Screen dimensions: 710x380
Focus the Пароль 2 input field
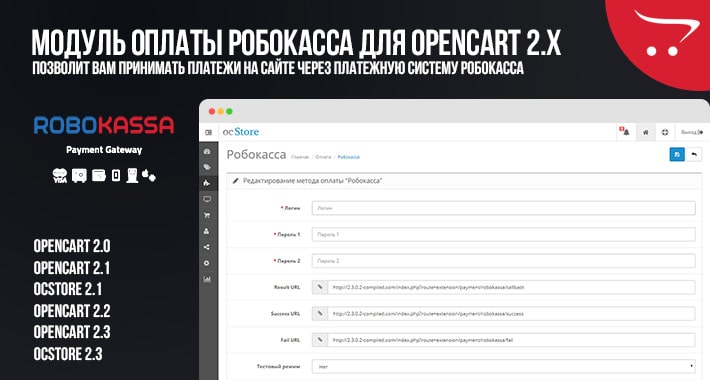coord(504,261)
